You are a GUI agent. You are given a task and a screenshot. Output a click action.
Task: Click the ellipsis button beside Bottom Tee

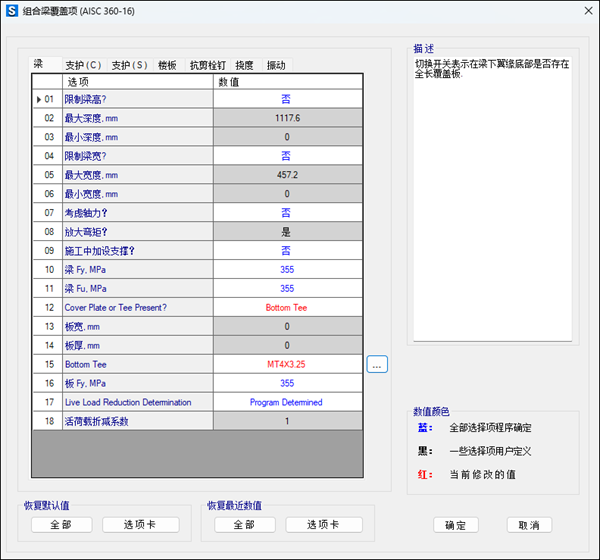377,365
